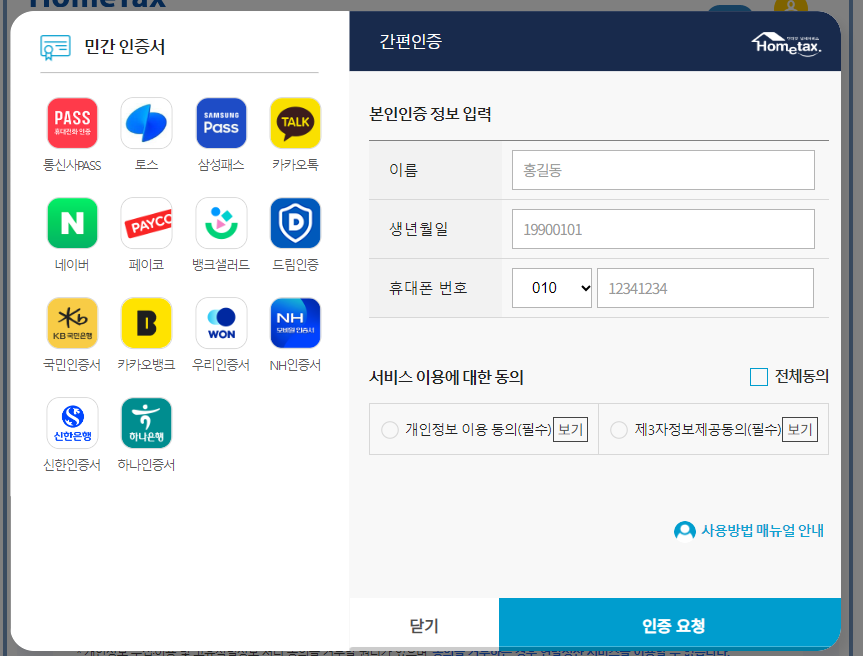Click the NH인증서 label text
Screen dimensions: 863x656
pos(296,365)
